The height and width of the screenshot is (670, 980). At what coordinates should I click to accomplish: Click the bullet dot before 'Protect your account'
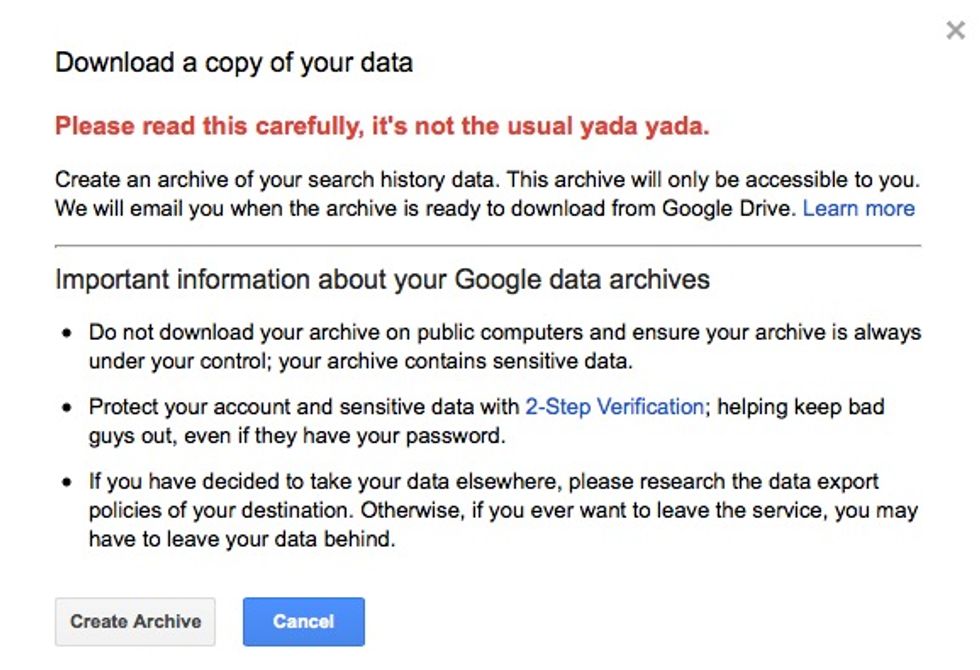pyautogui.click(x=67, y=408)
